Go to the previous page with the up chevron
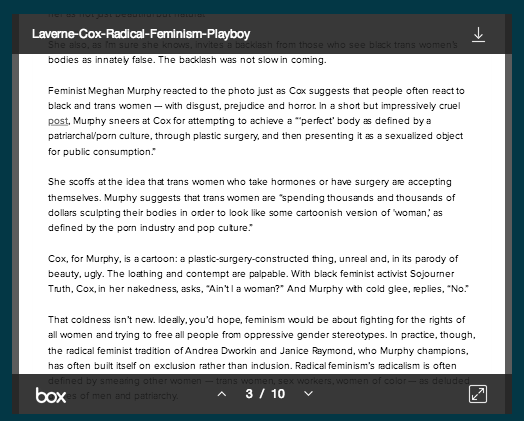This screenshot has width=524, height=421. point(222,394)
